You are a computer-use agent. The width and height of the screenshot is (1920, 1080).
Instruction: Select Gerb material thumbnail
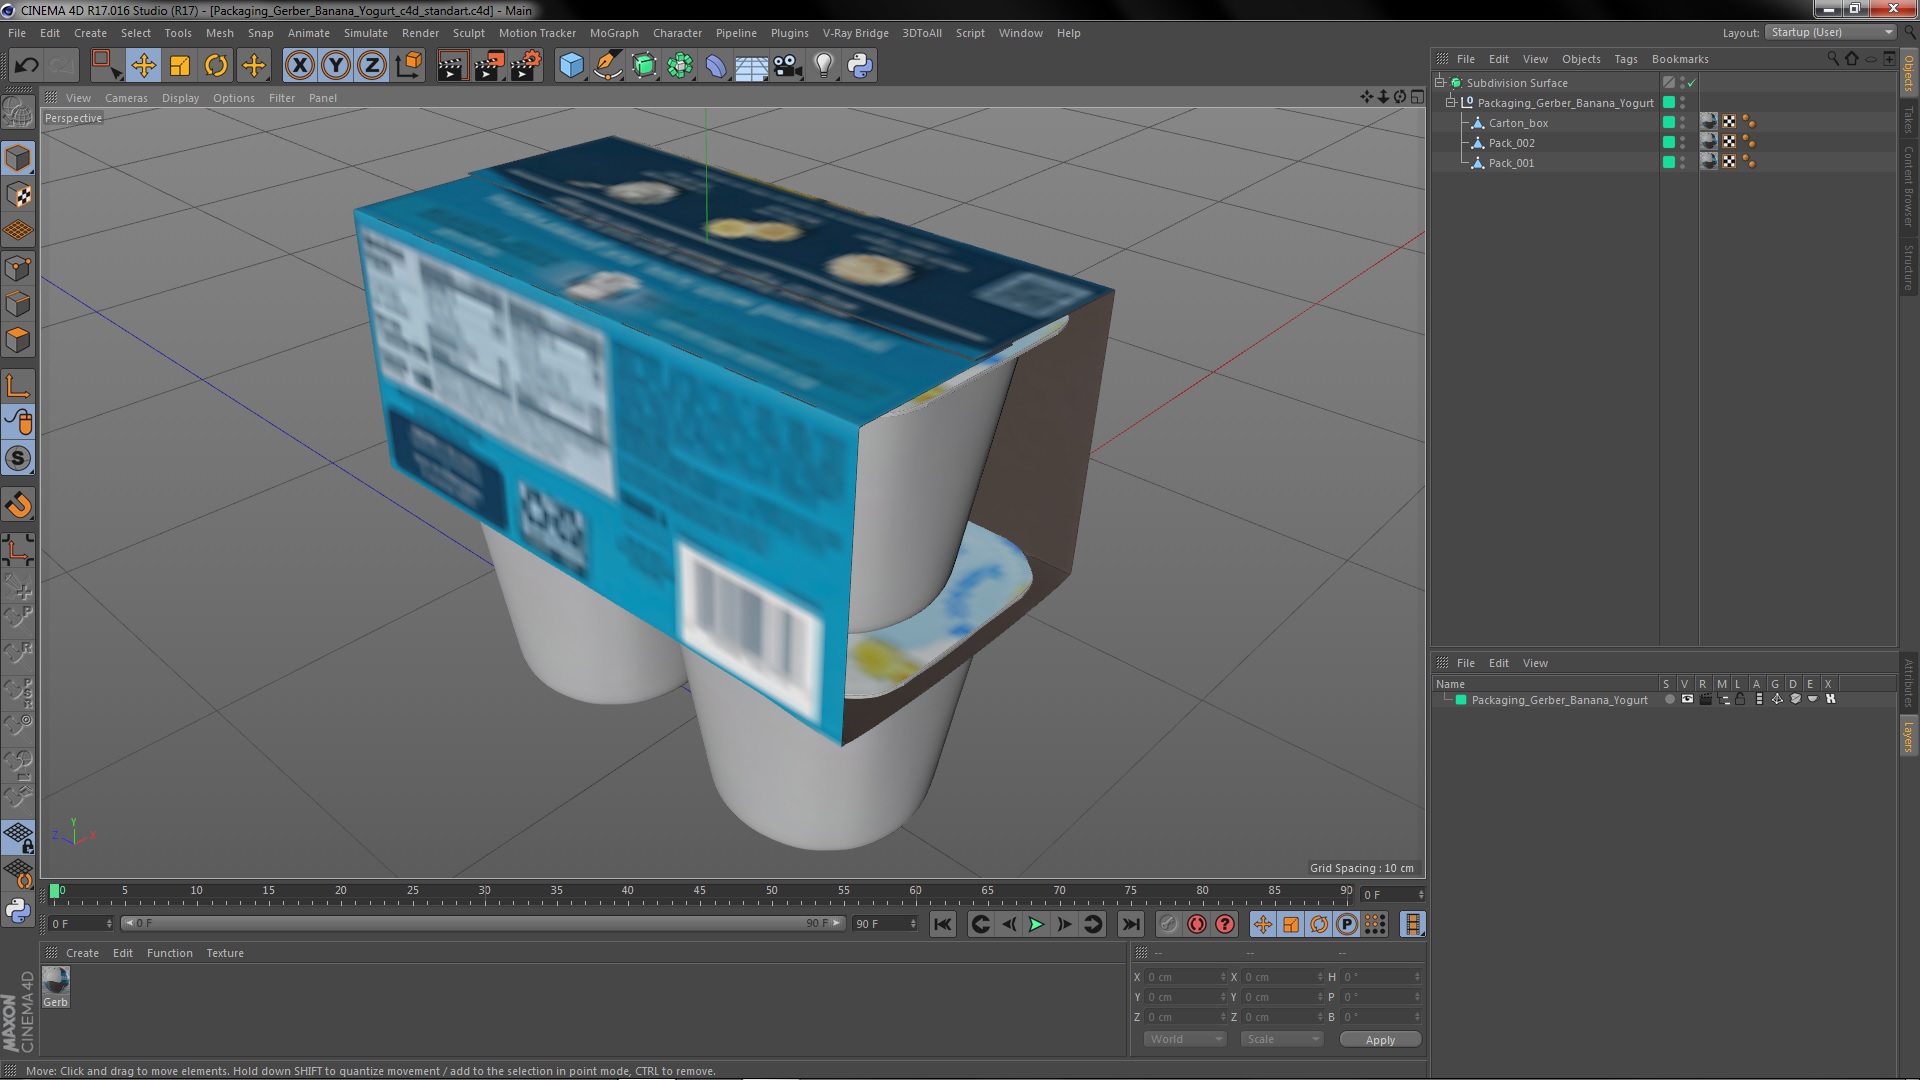coord(56,981)
